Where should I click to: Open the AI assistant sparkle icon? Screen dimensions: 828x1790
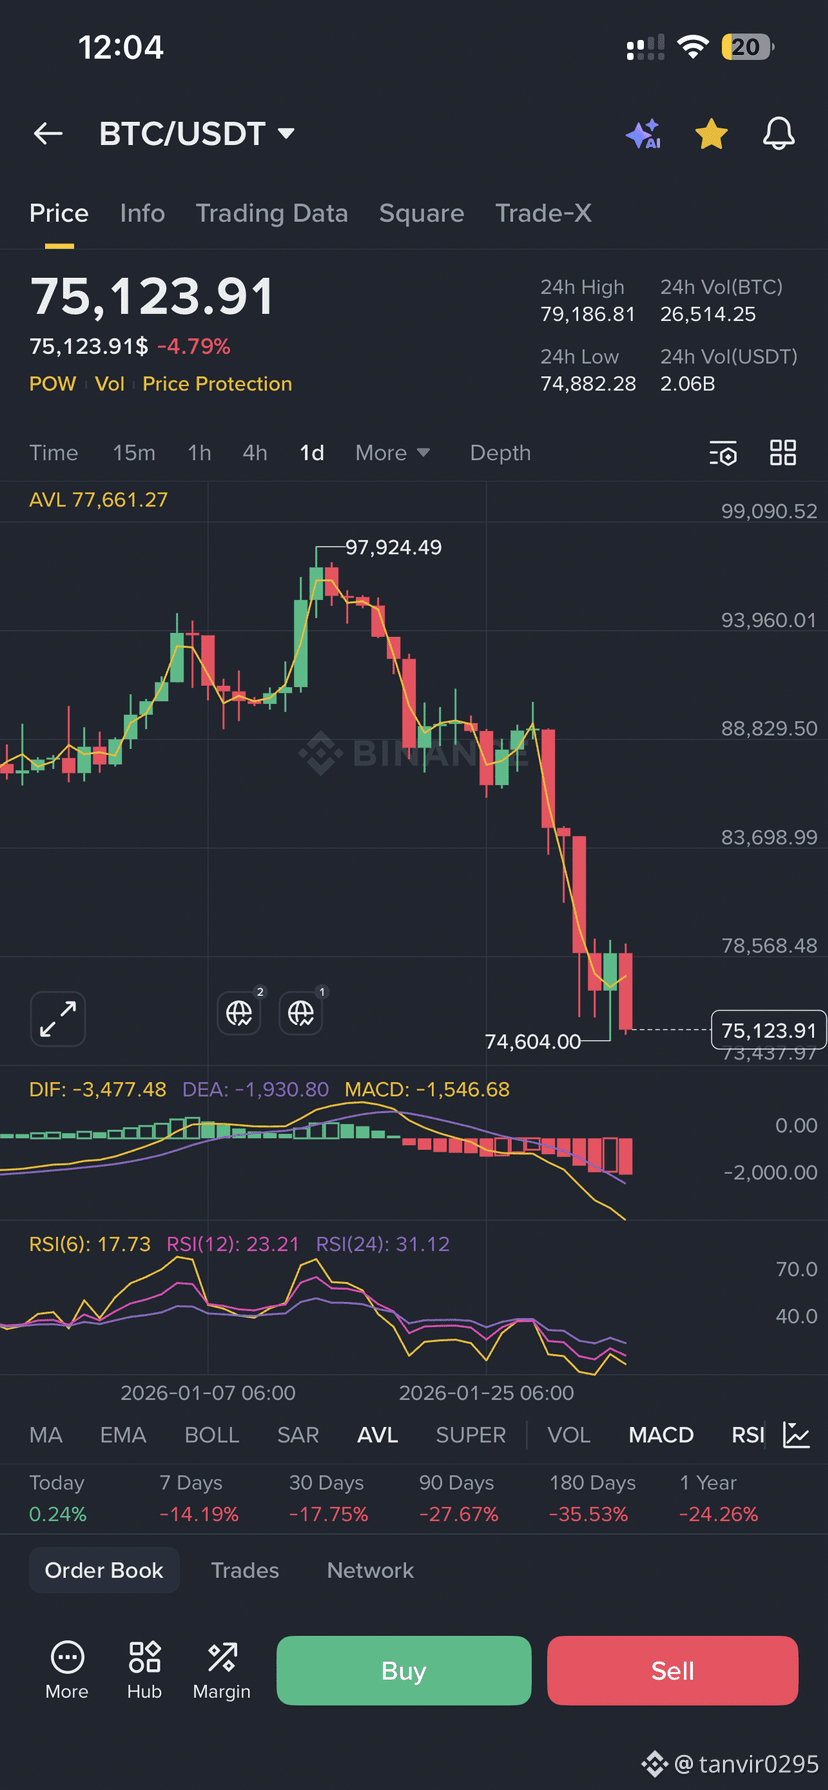(644, 133)
